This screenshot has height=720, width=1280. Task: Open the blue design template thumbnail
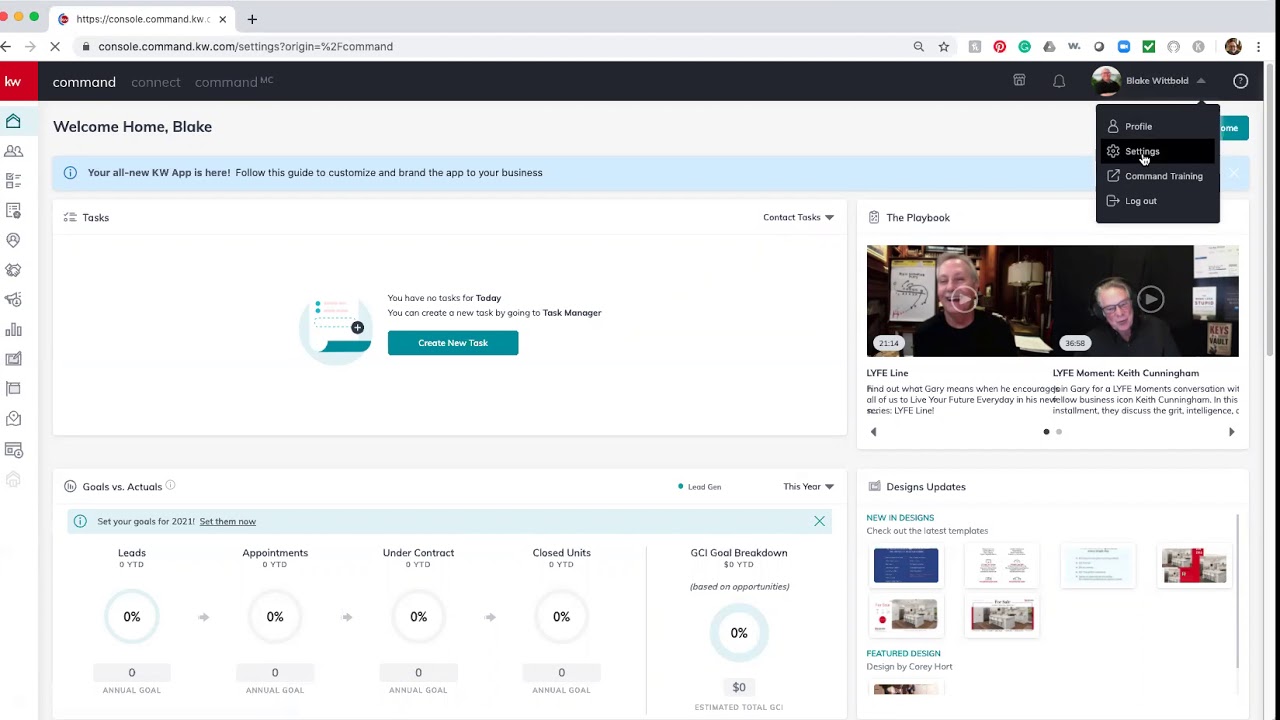[x=906, y=566]
